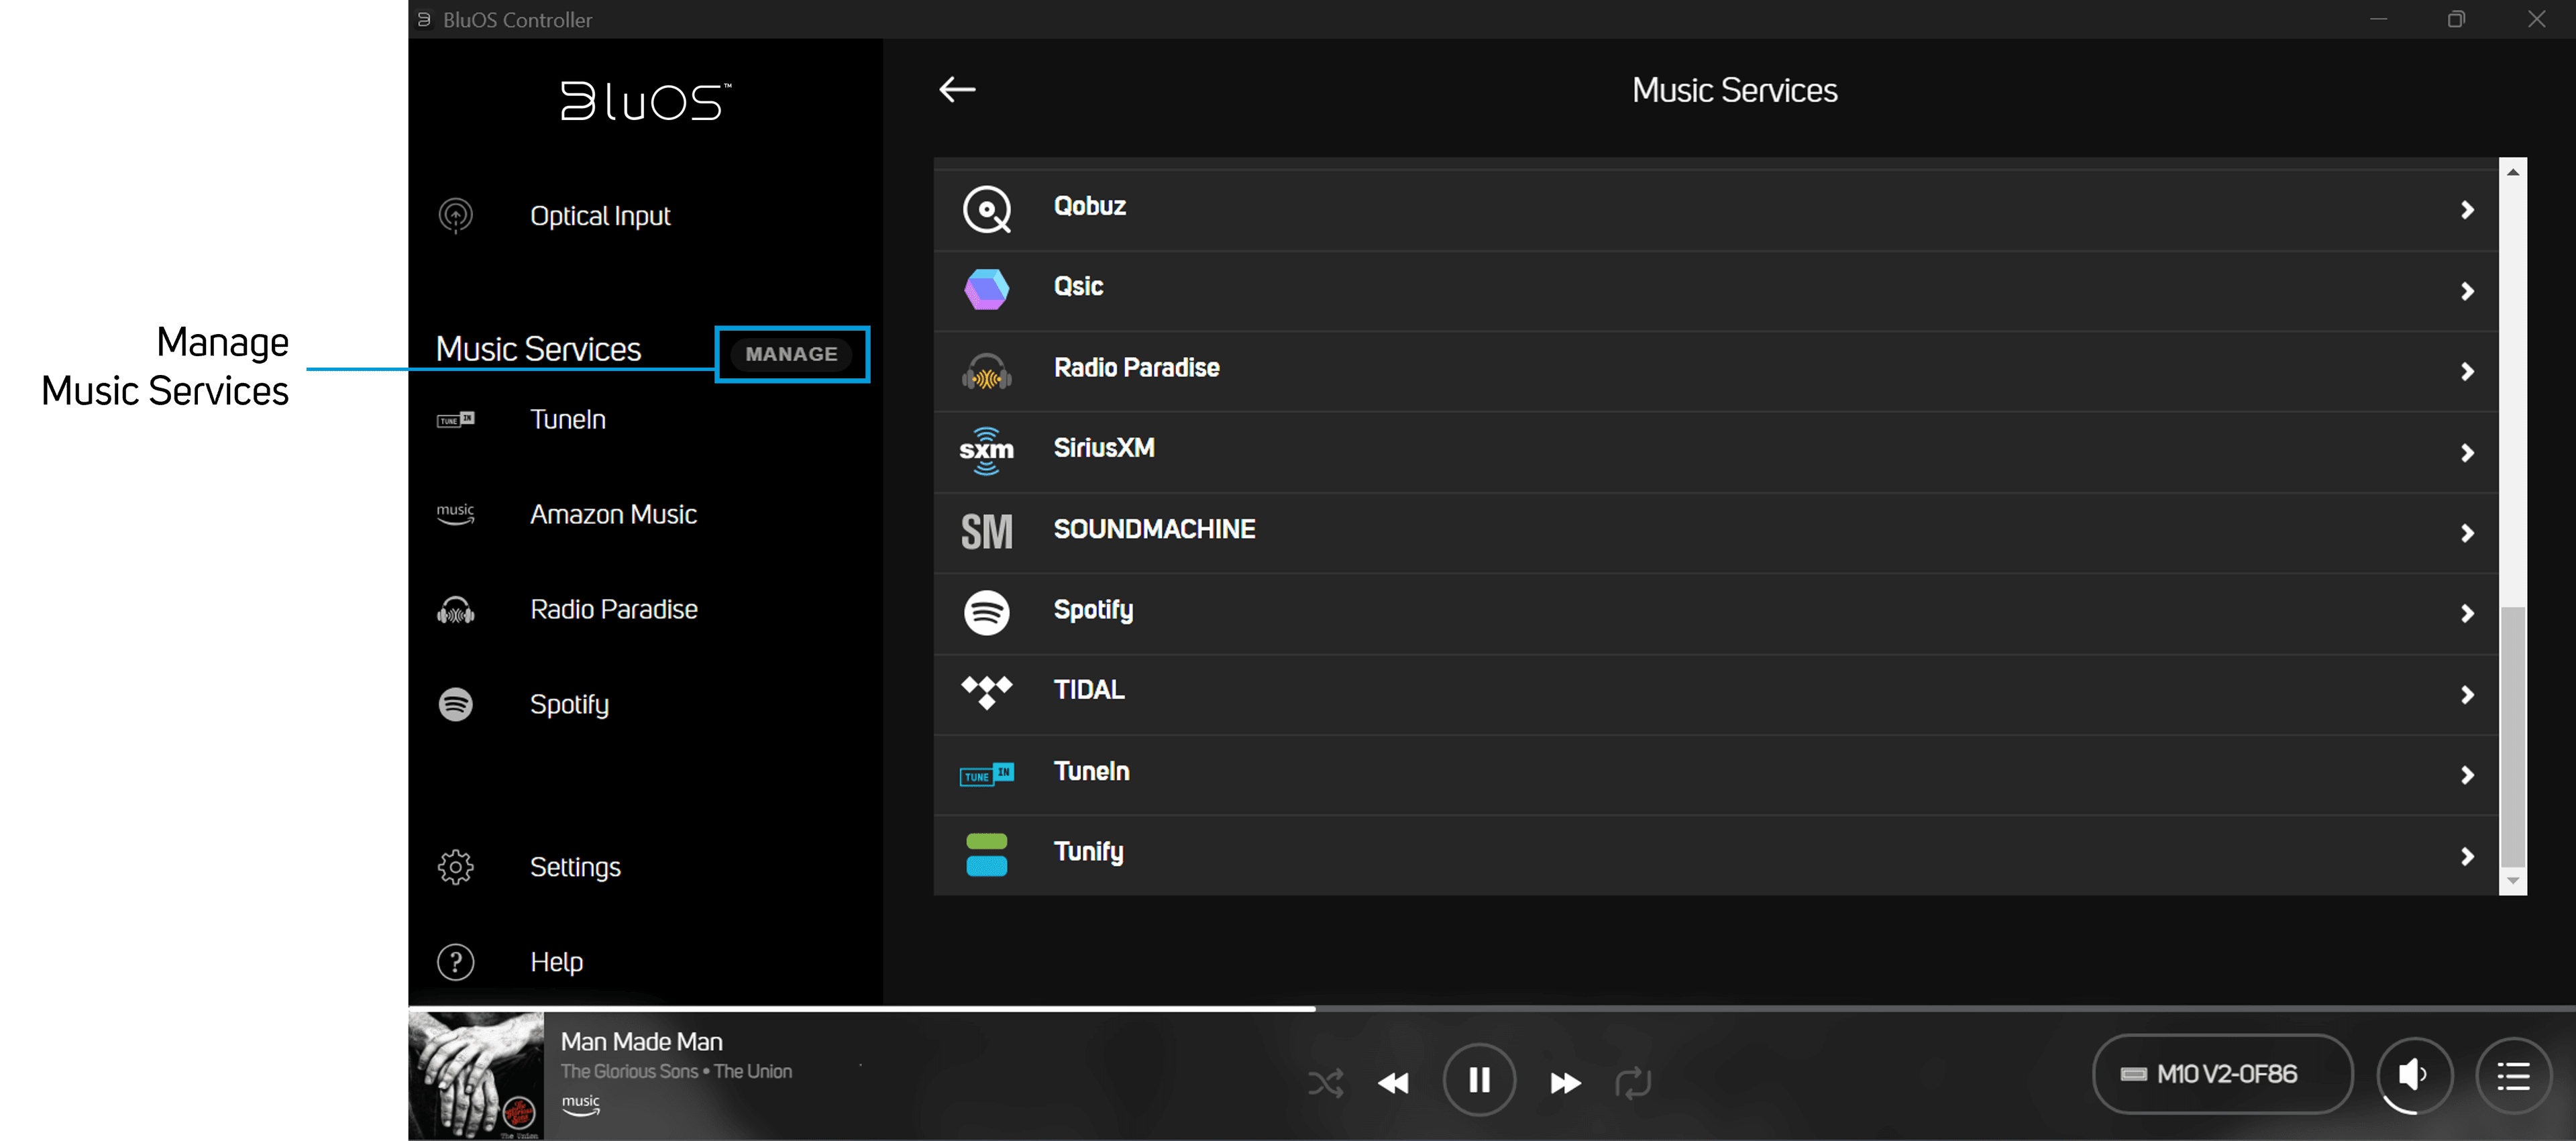Click the SiriusXM sxm logo icon
This screenshot has height=1141, width=2576.
987,451
